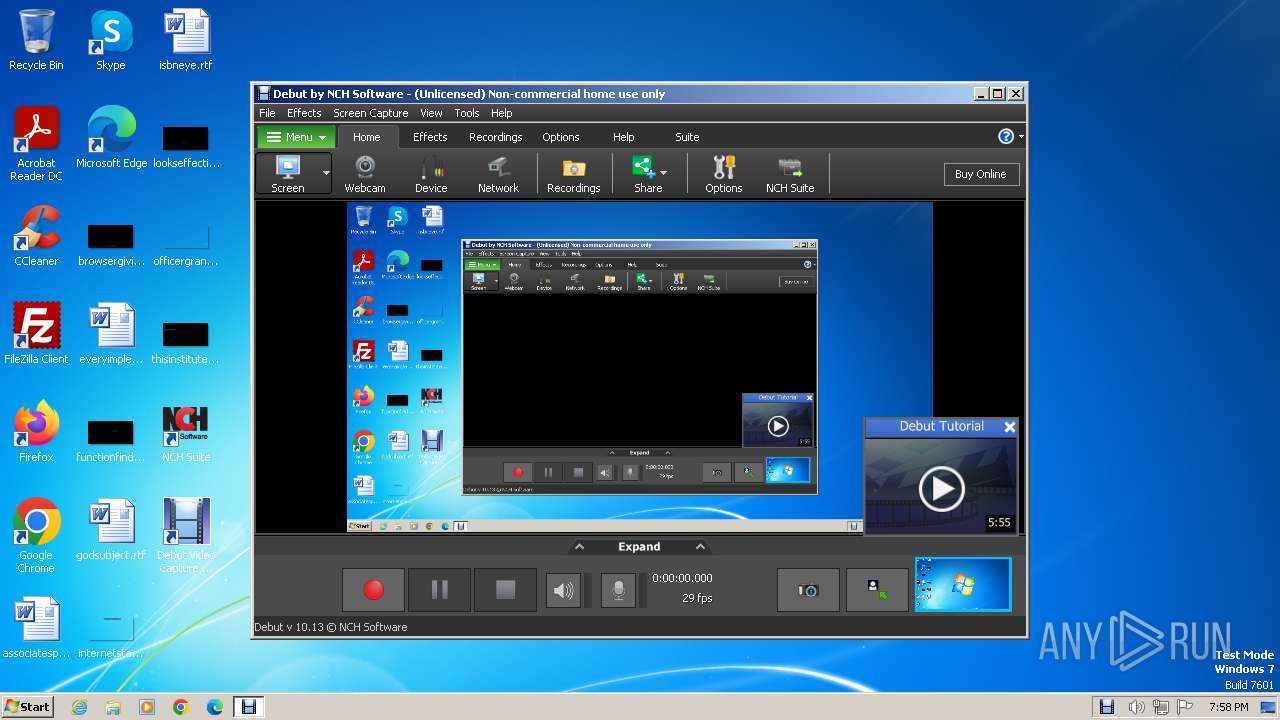Click the blue help question mark icon

pos(1006,137)
